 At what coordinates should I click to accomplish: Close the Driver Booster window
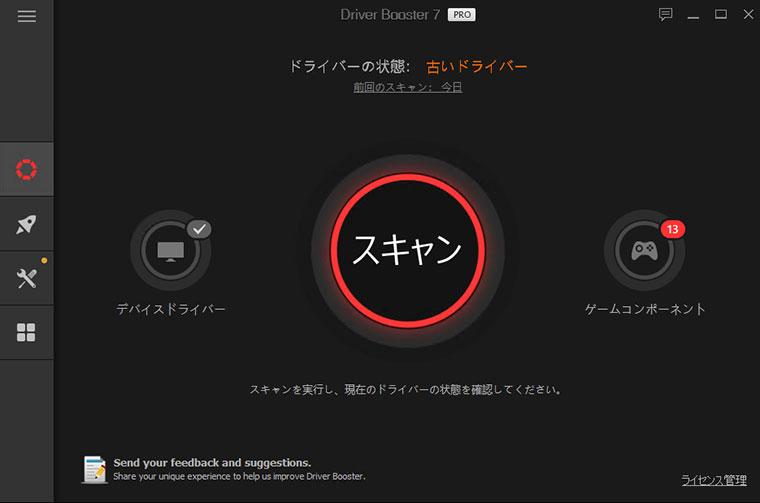[748, 15]
